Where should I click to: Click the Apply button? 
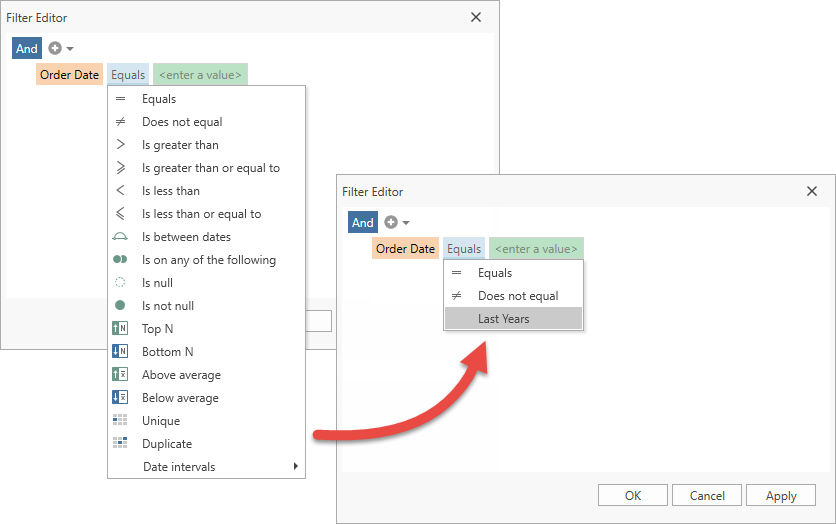click(780, 496)
